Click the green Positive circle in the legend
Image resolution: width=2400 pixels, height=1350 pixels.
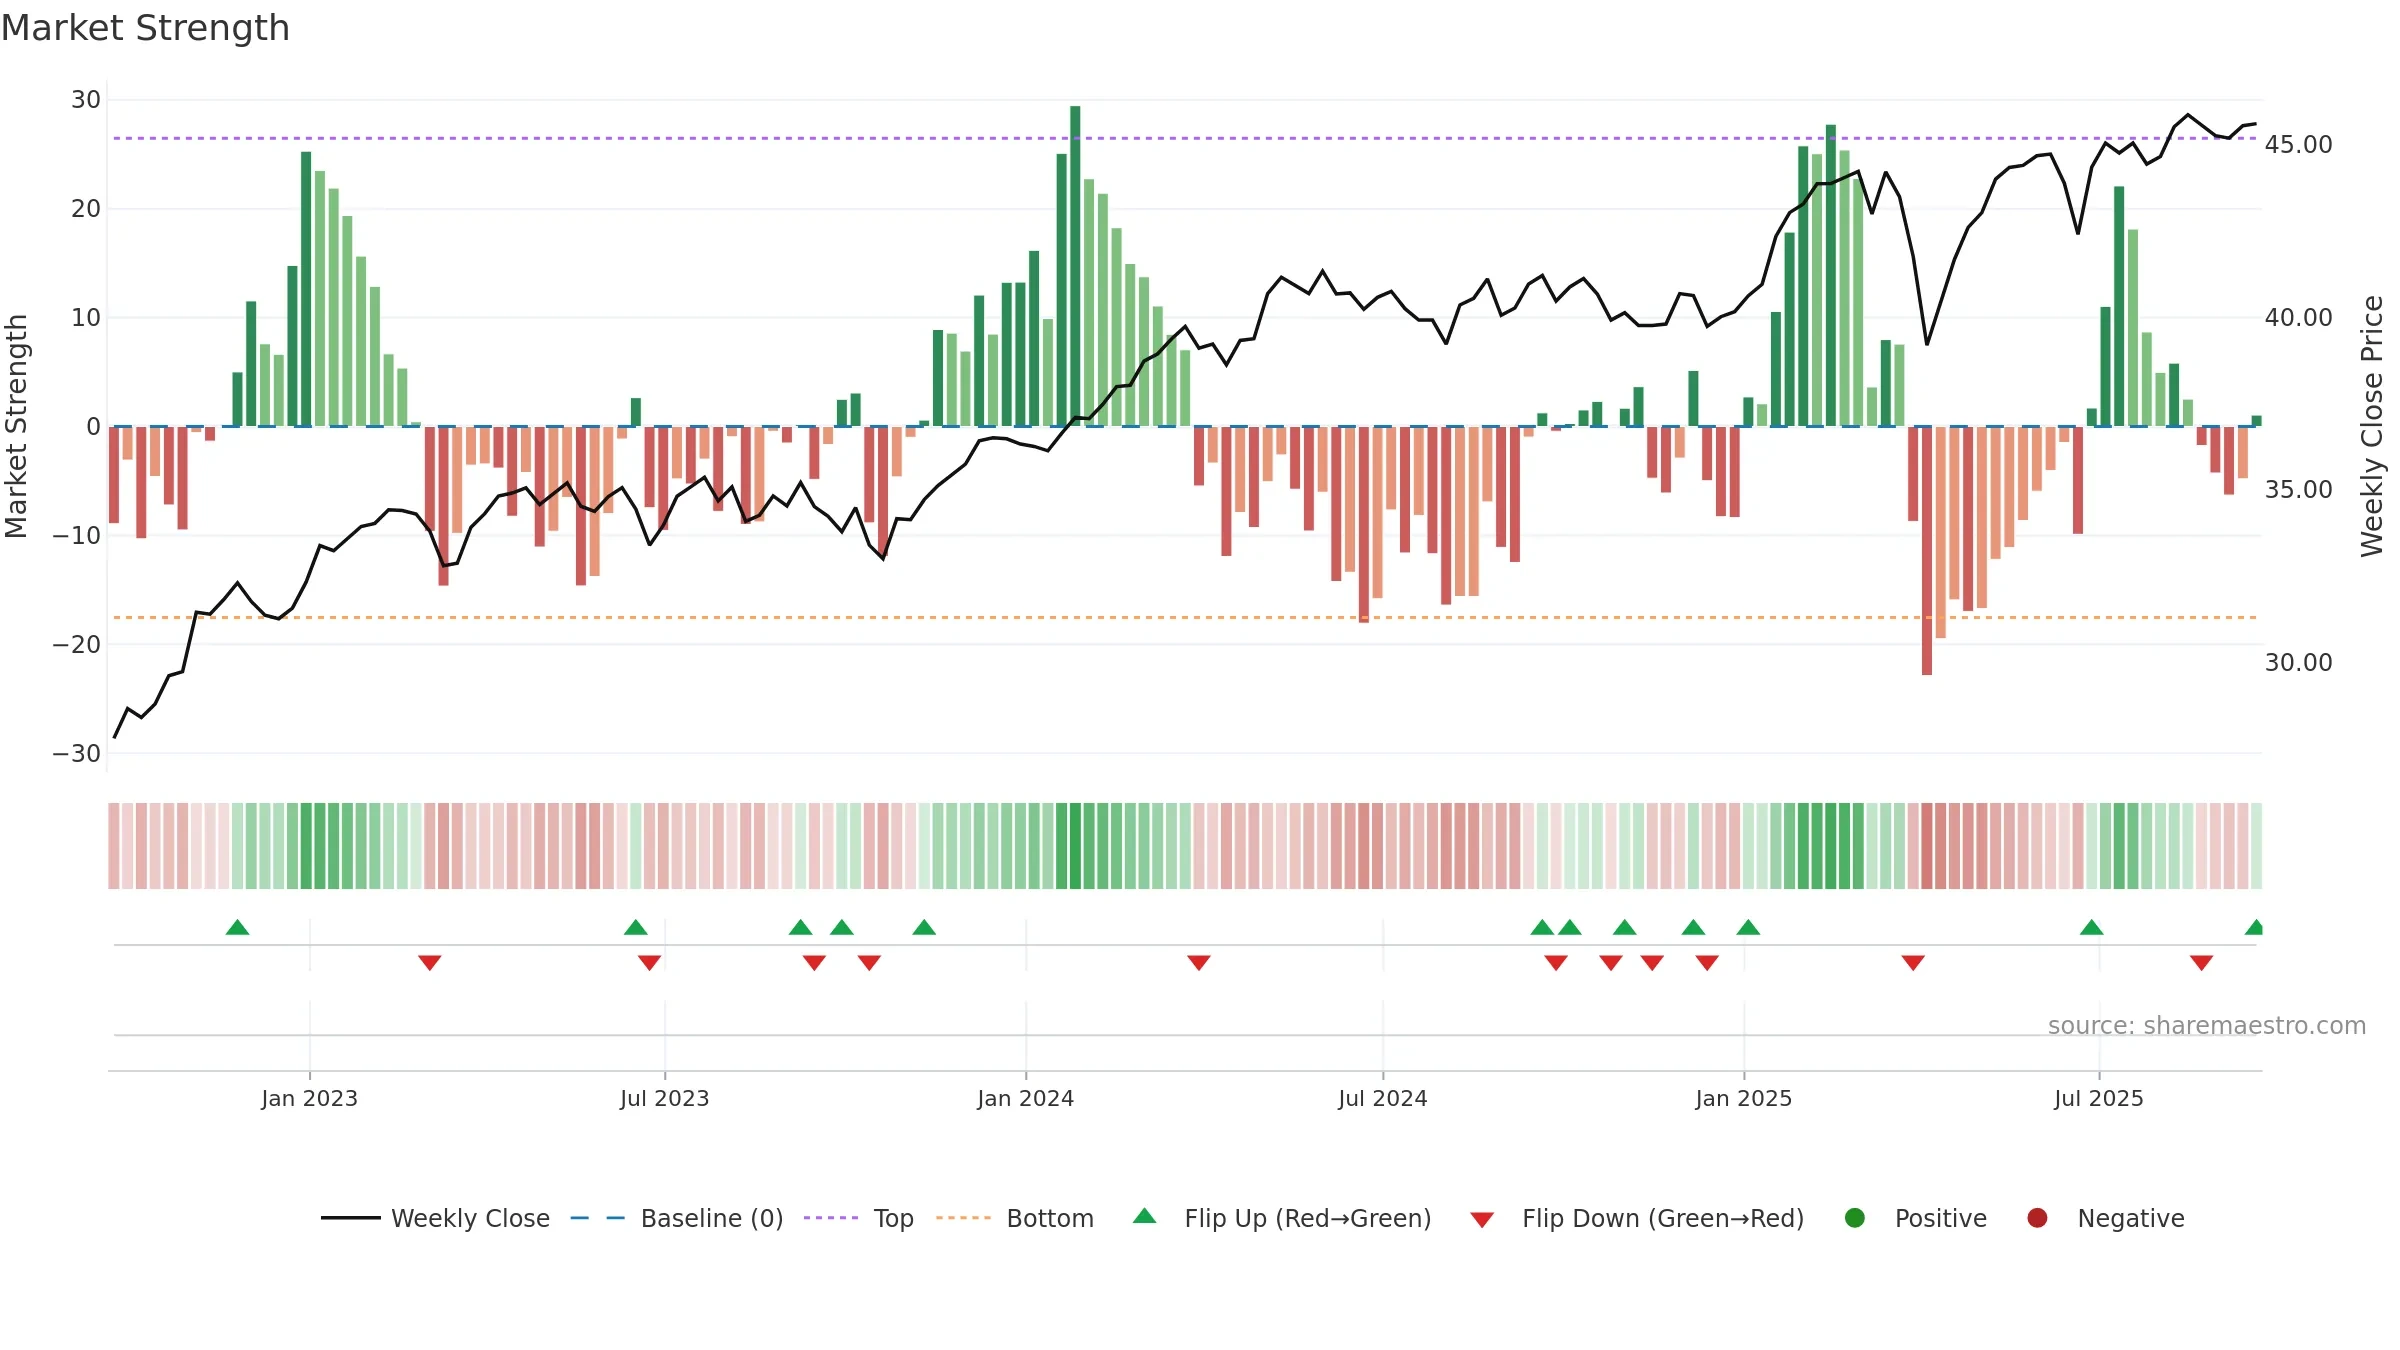pos(1855,1218)
